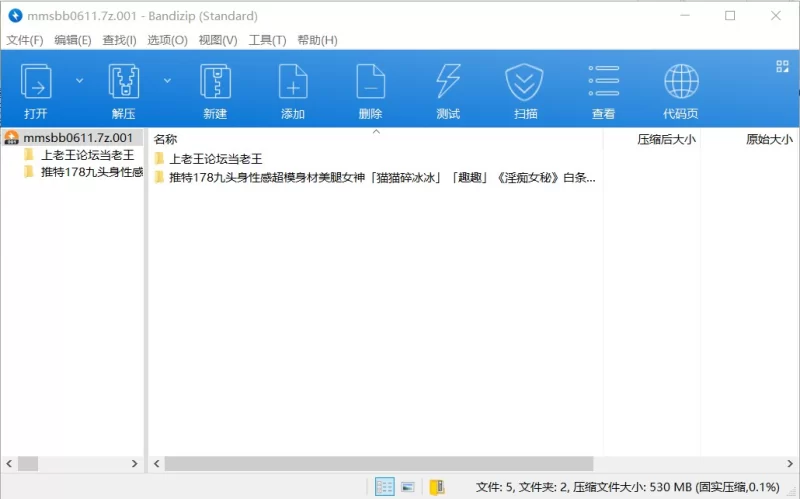
Task: Maximize the Bandizip window
Action: pyautogui.click(x=730, y=16)
